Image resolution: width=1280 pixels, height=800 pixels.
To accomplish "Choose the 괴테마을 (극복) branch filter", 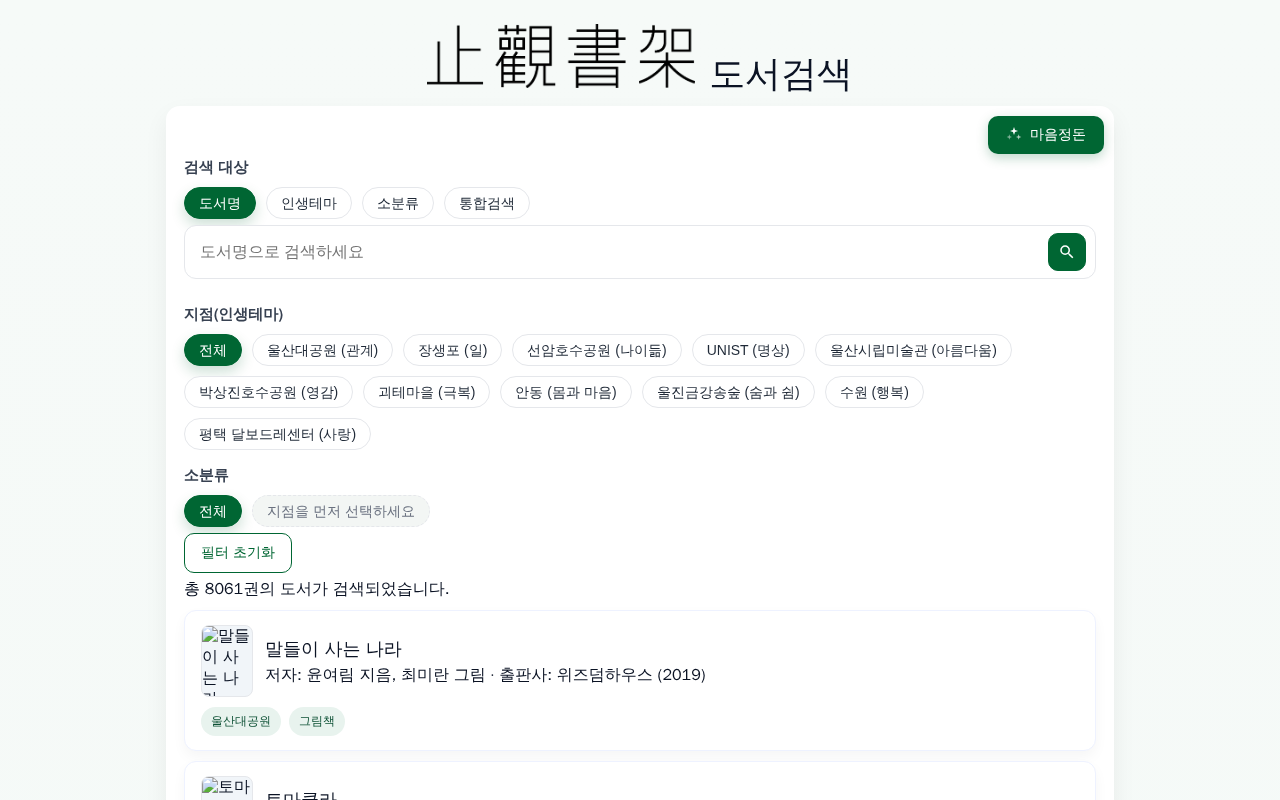I will pyautogui.click(x=426, y=392).
